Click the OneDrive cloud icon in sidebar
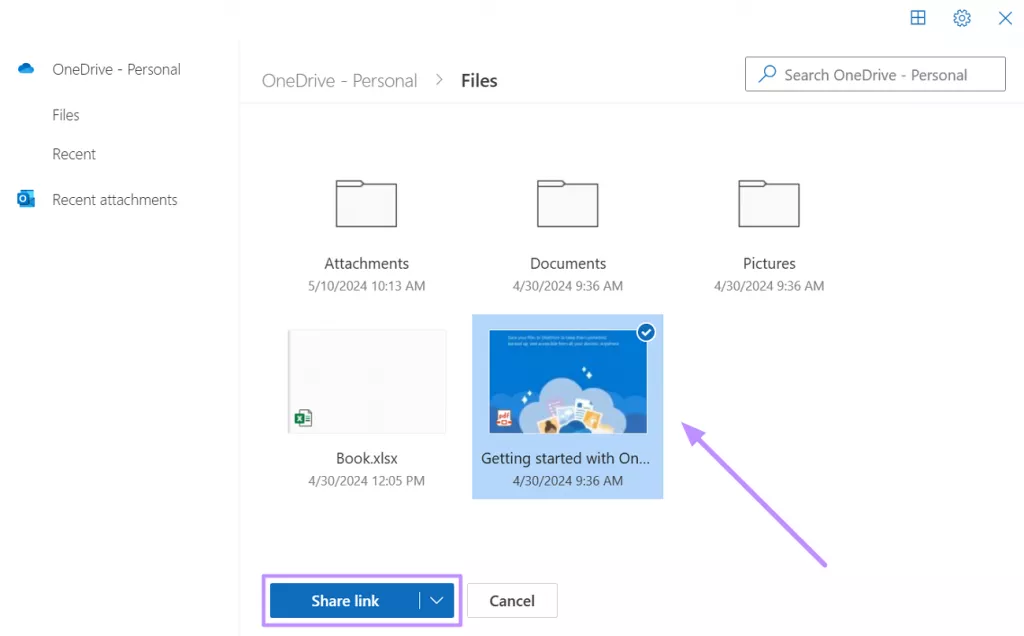 (25, 68)
